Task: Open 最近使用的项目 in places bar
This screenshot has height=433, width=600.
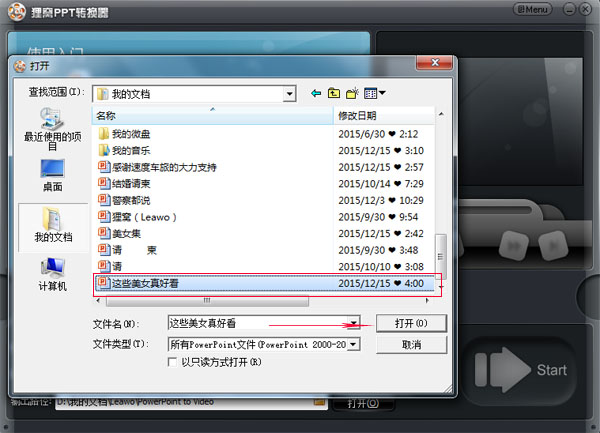Action: (52, 129)
